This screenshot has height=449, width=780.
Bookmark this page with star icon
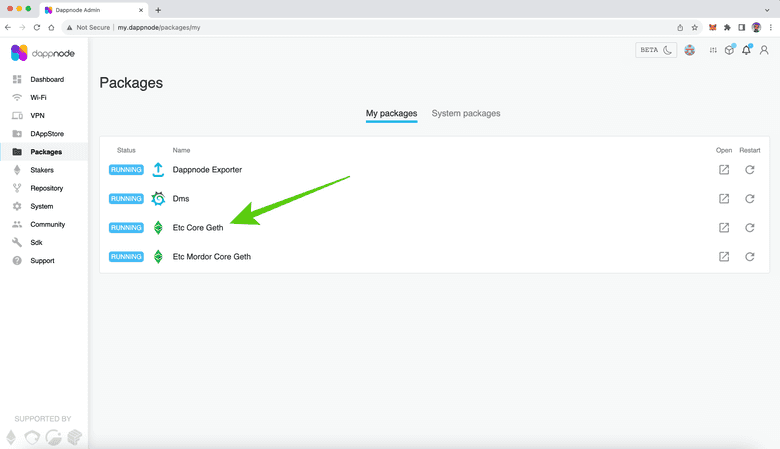[x=695, y=27]
